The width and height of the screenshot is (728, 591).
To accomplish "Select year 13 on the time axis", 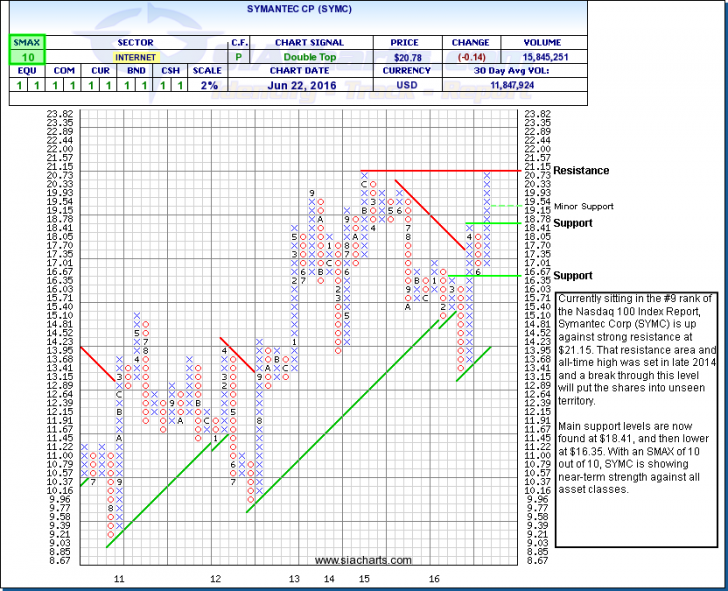I will tap(293, 579).
